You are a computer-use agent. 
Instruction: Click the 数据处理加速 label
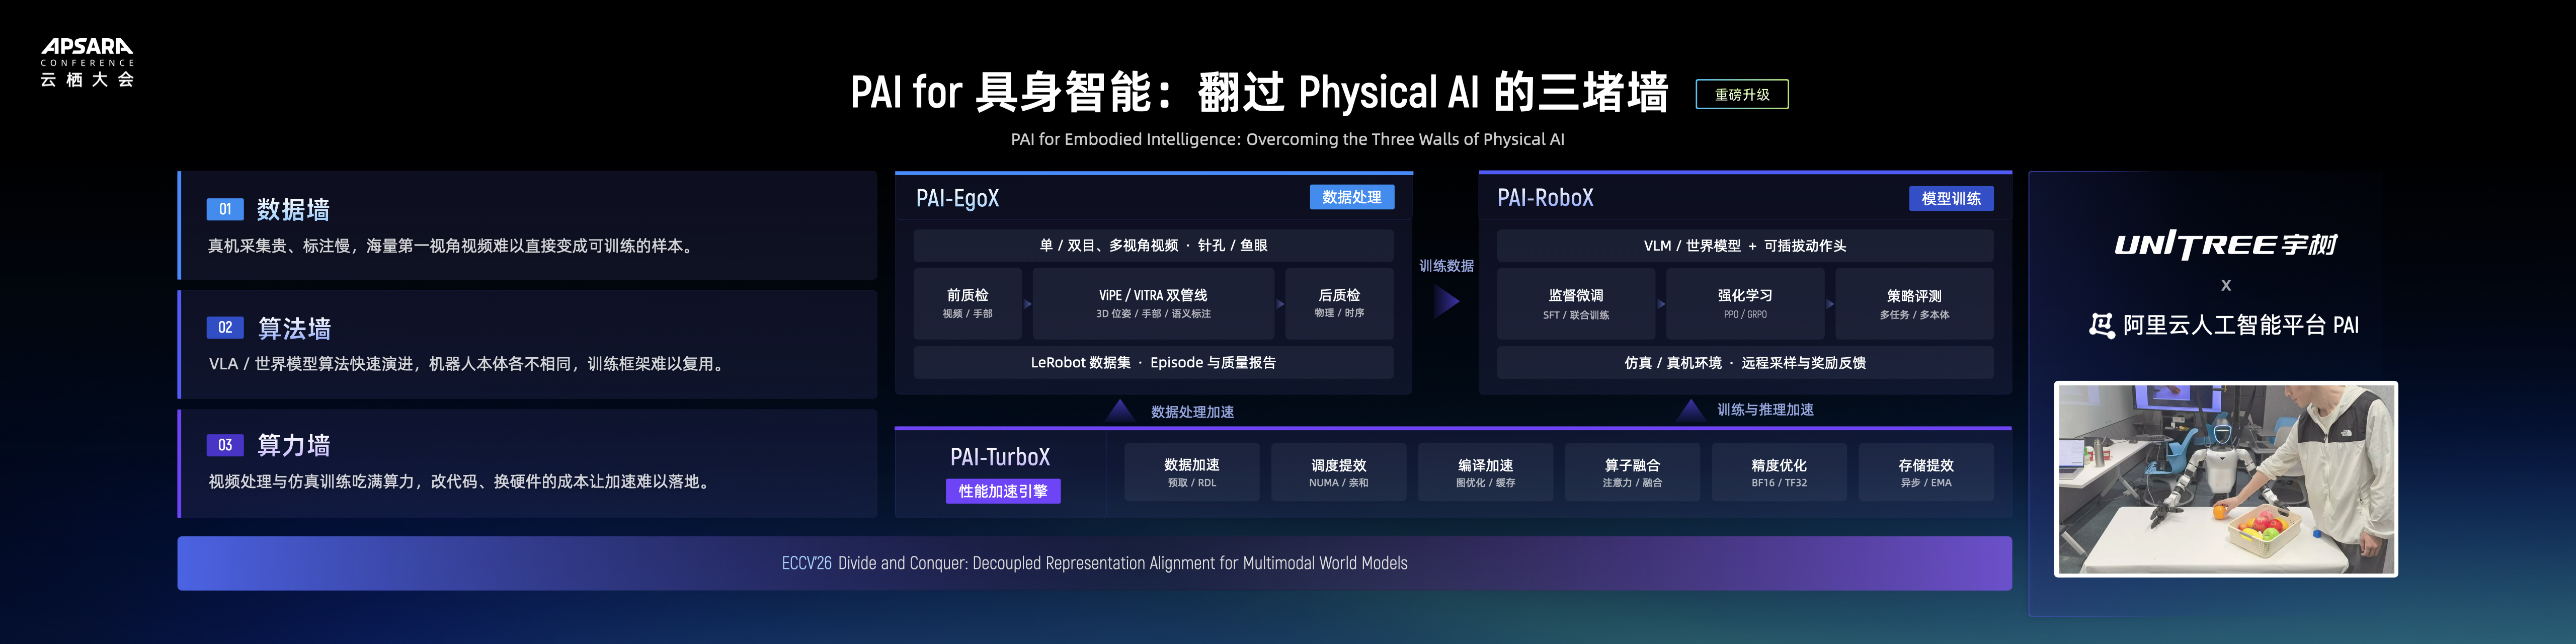pyautogui.click(x=1192, y=412)
